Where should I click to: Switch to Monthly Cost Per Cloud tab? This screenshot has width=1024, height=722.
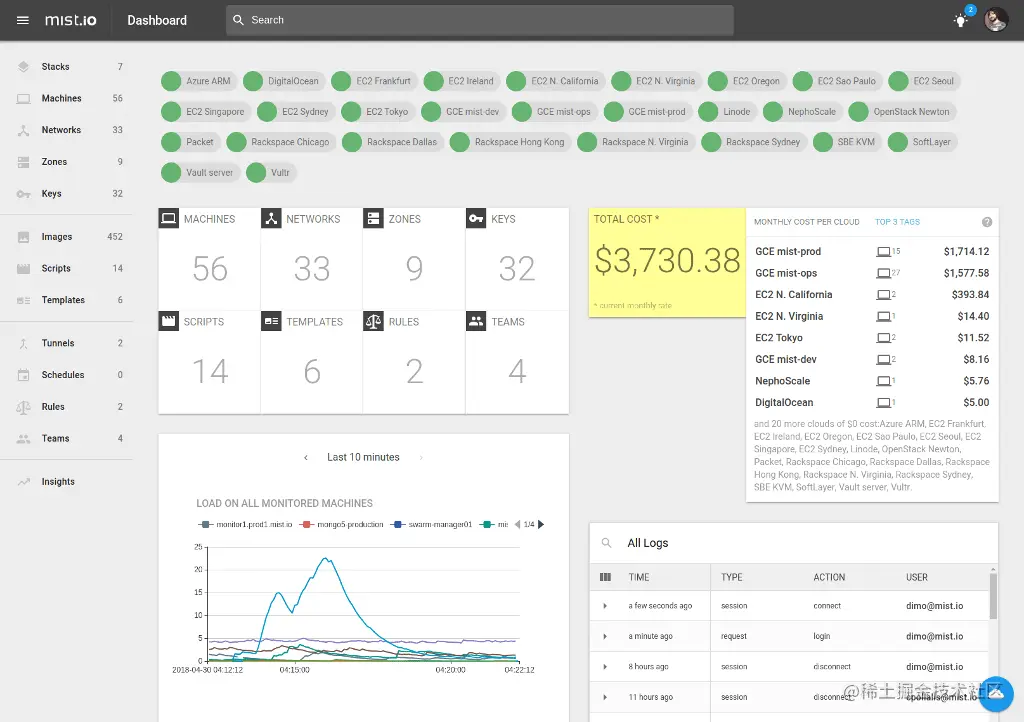(807, 222)
